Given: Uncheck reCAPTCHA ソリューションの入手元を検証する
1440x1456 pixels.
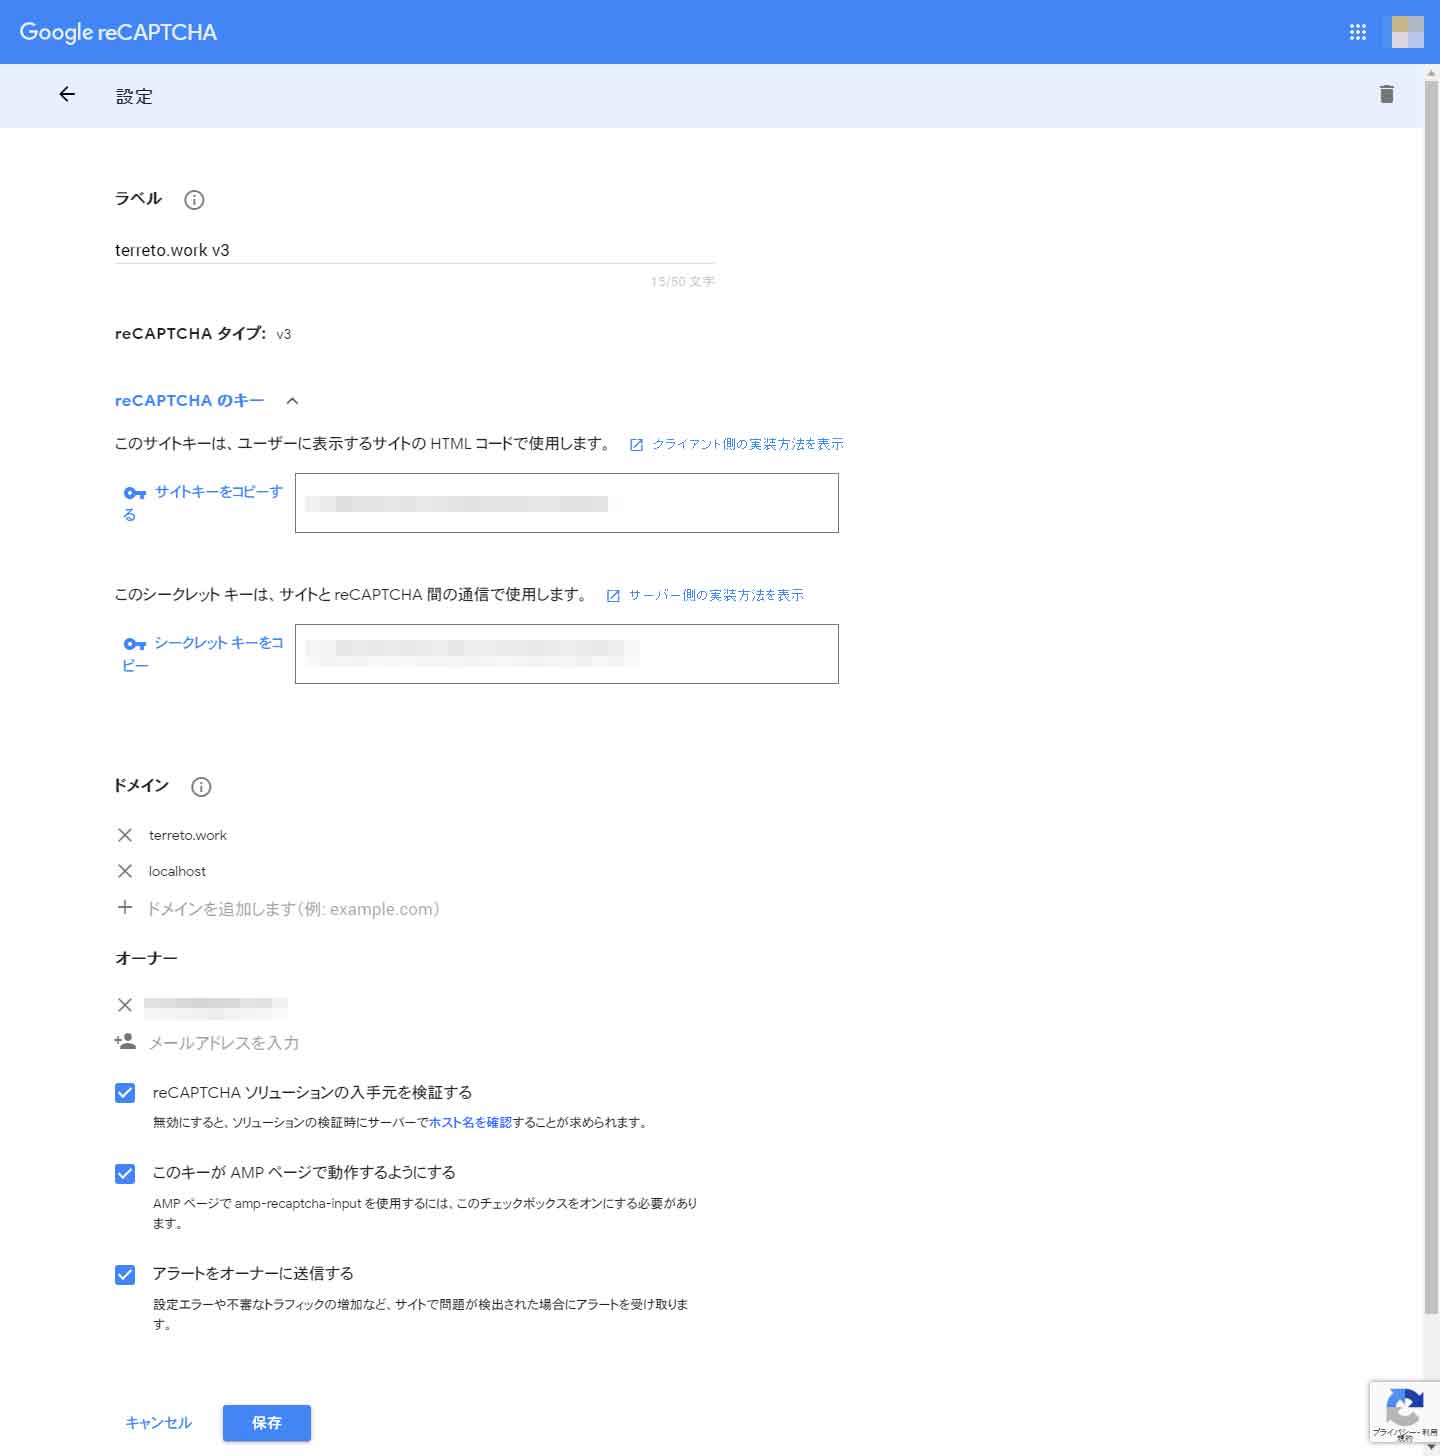Looking at the screenshot, I should [125, 1093].
